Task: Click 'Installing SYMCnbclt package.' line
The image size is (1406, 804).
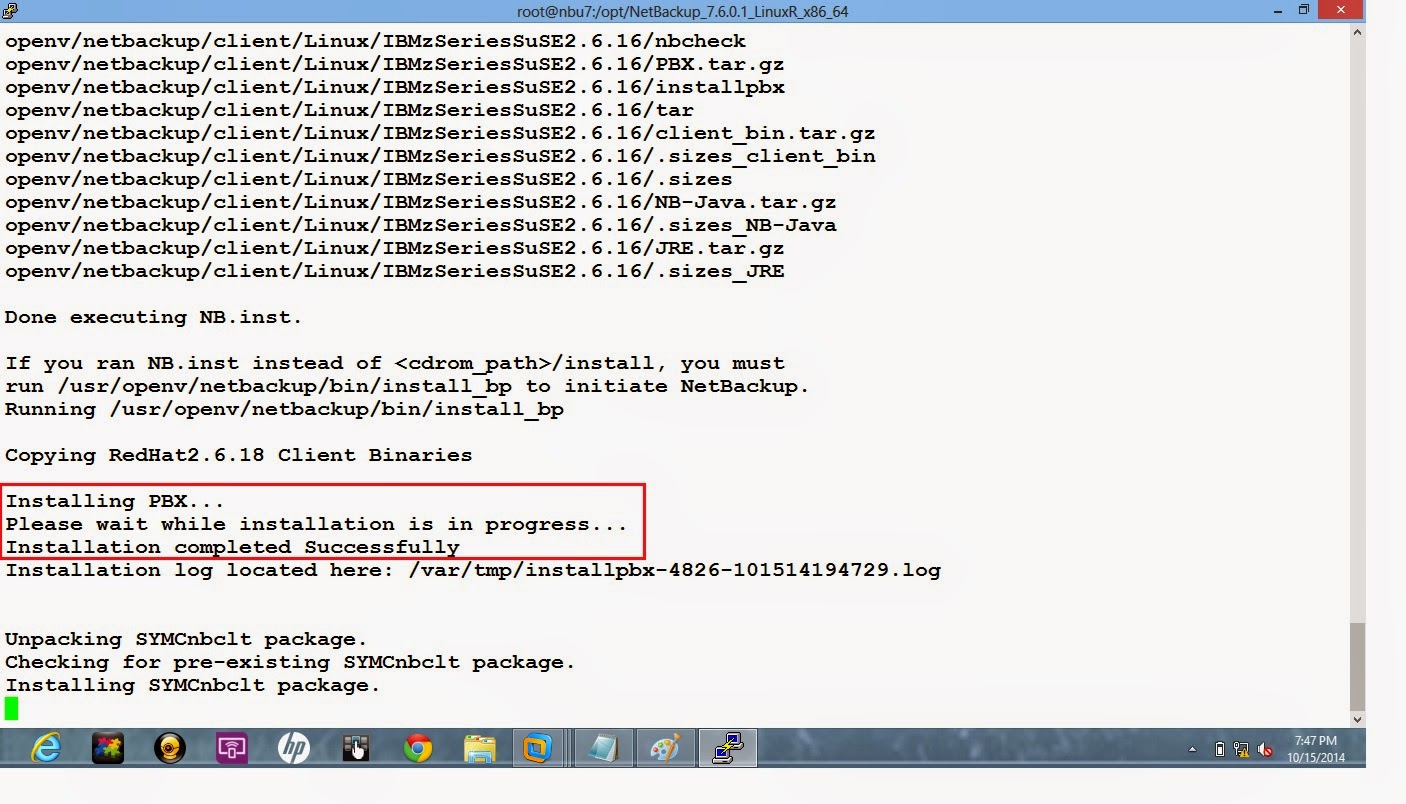Action: point(192,685)
